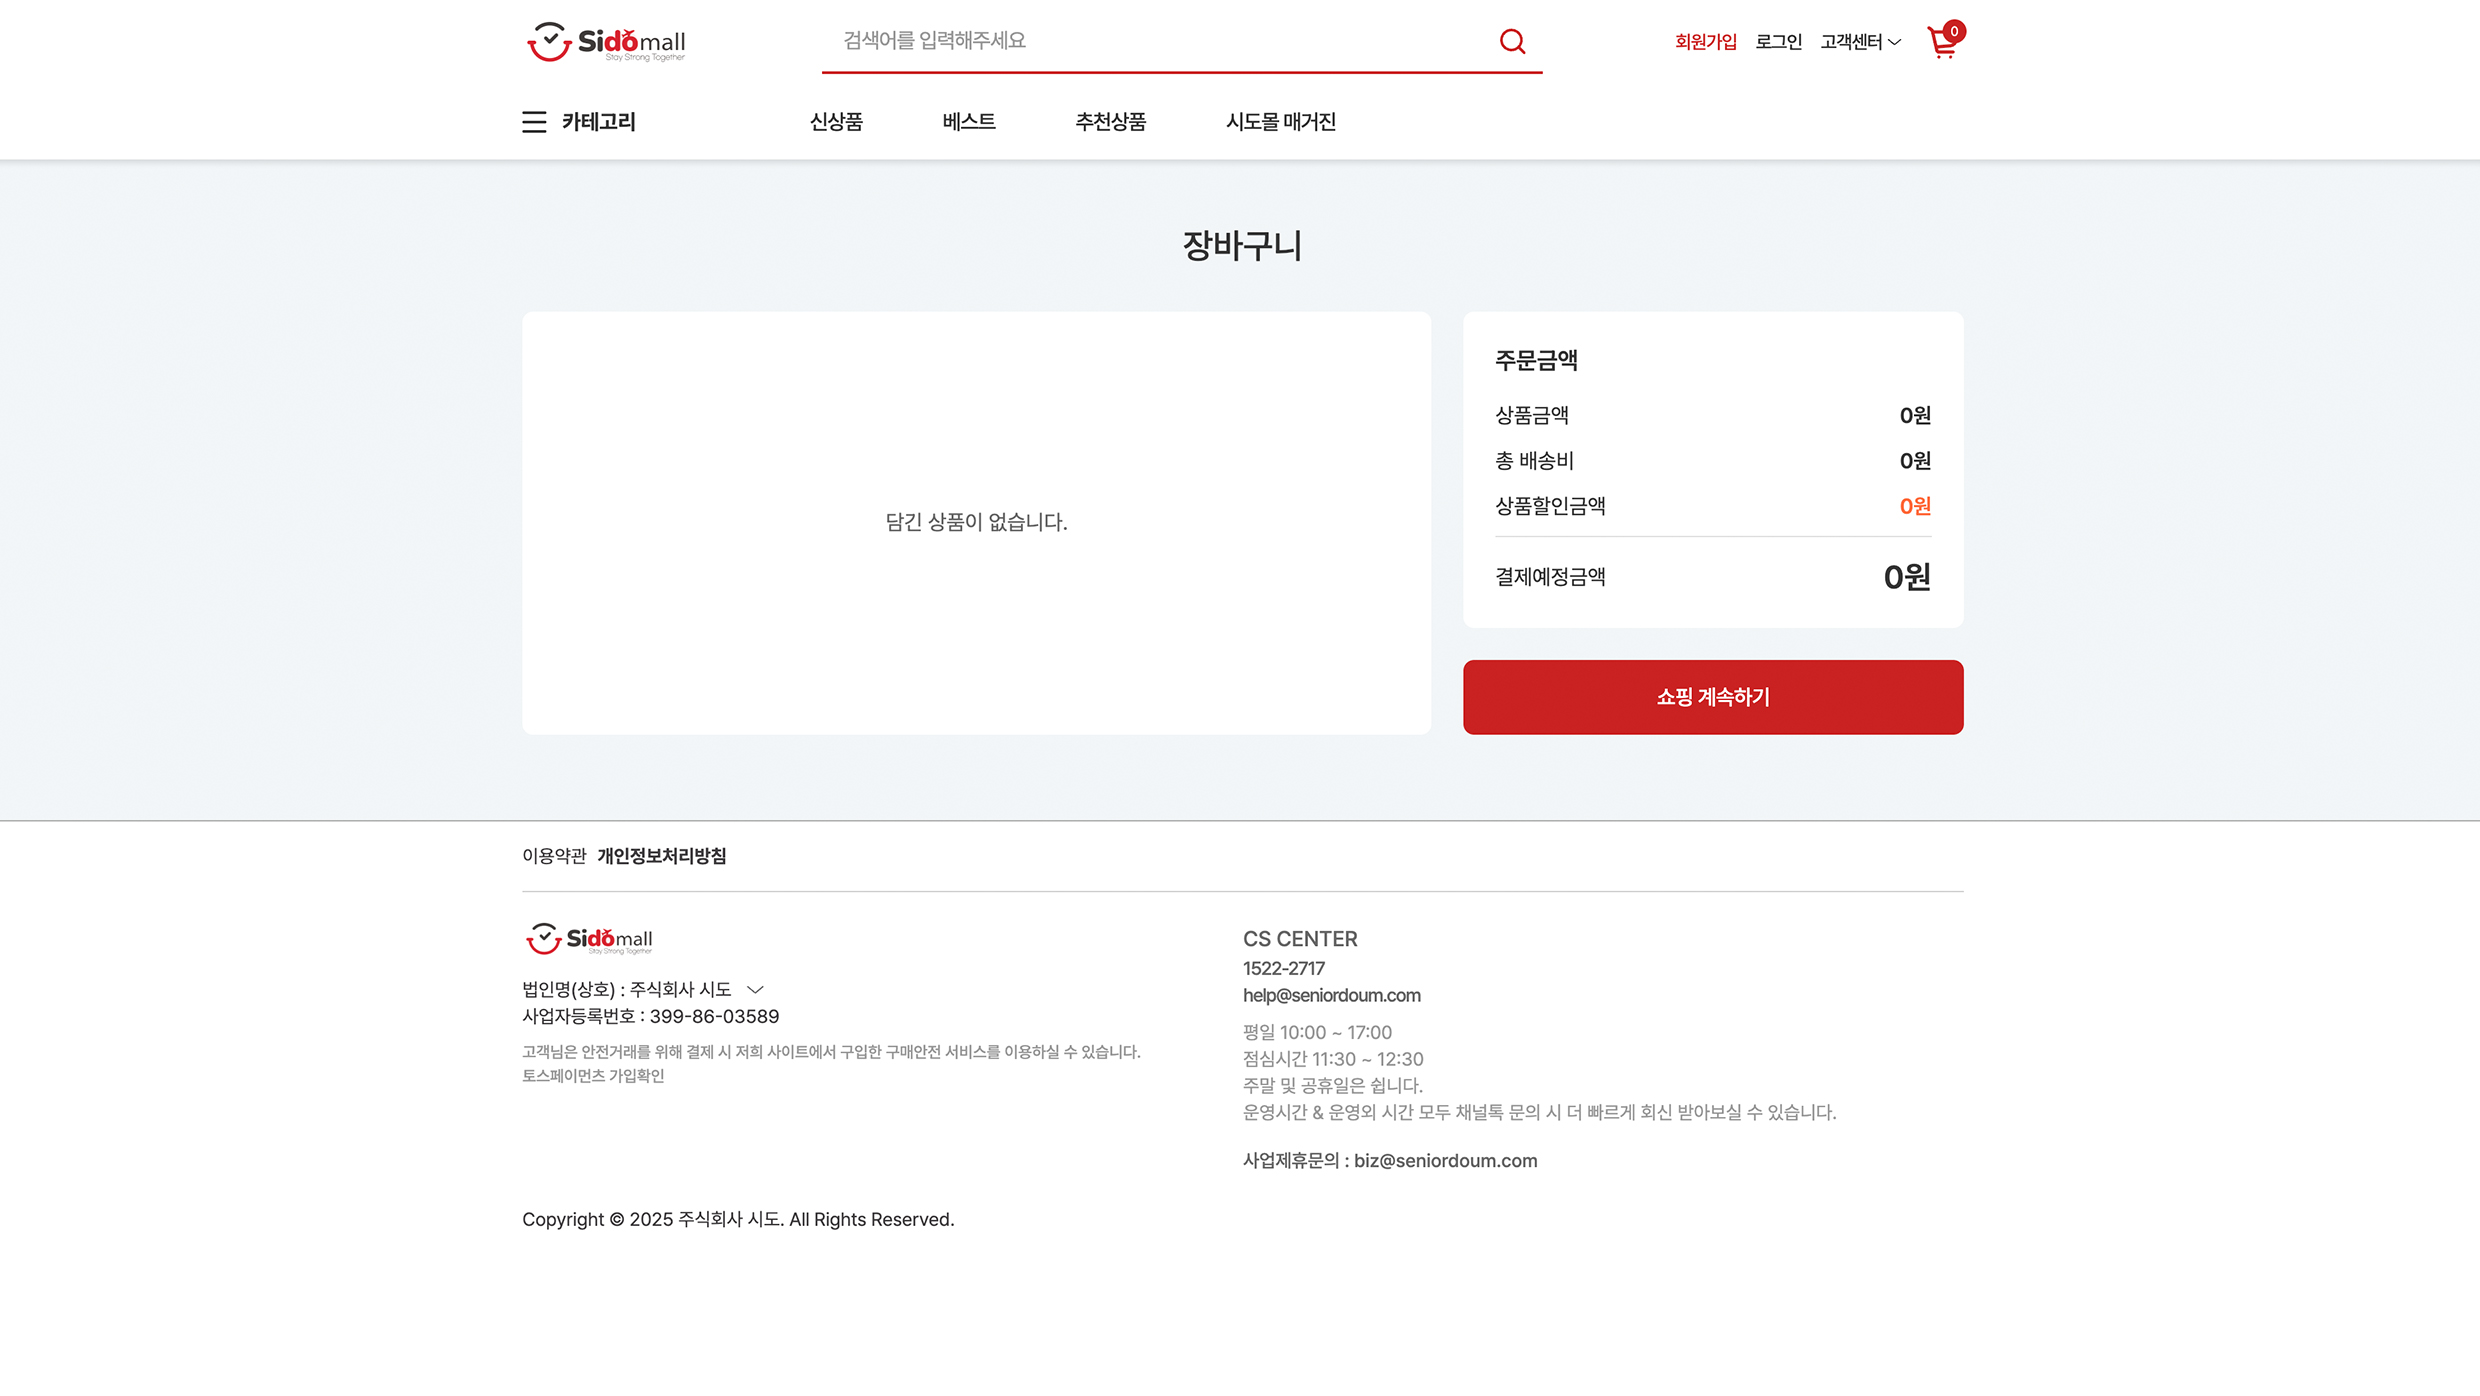Go to 베스트 menu

[969, 122]
